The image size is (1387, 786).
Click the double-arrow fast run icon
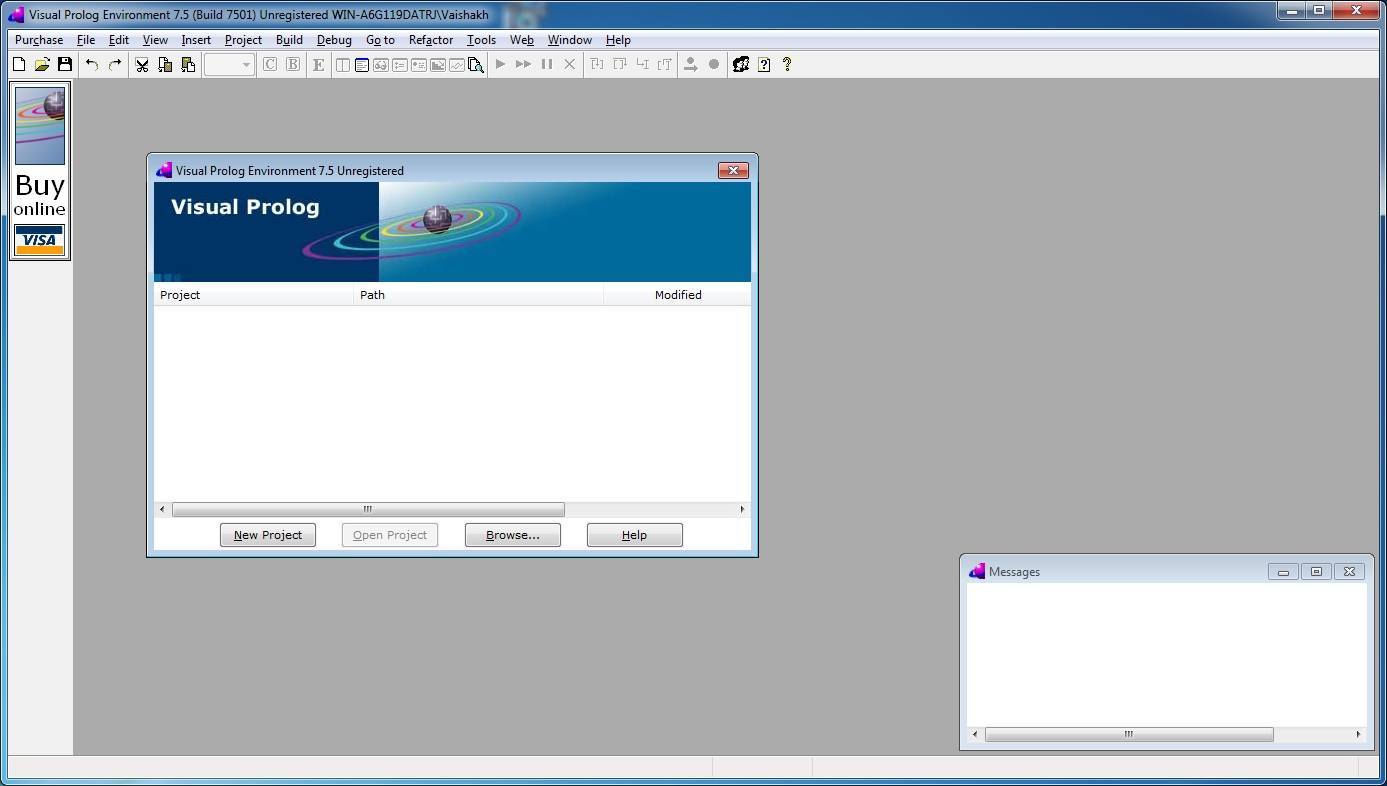click(x=523, y=64)
